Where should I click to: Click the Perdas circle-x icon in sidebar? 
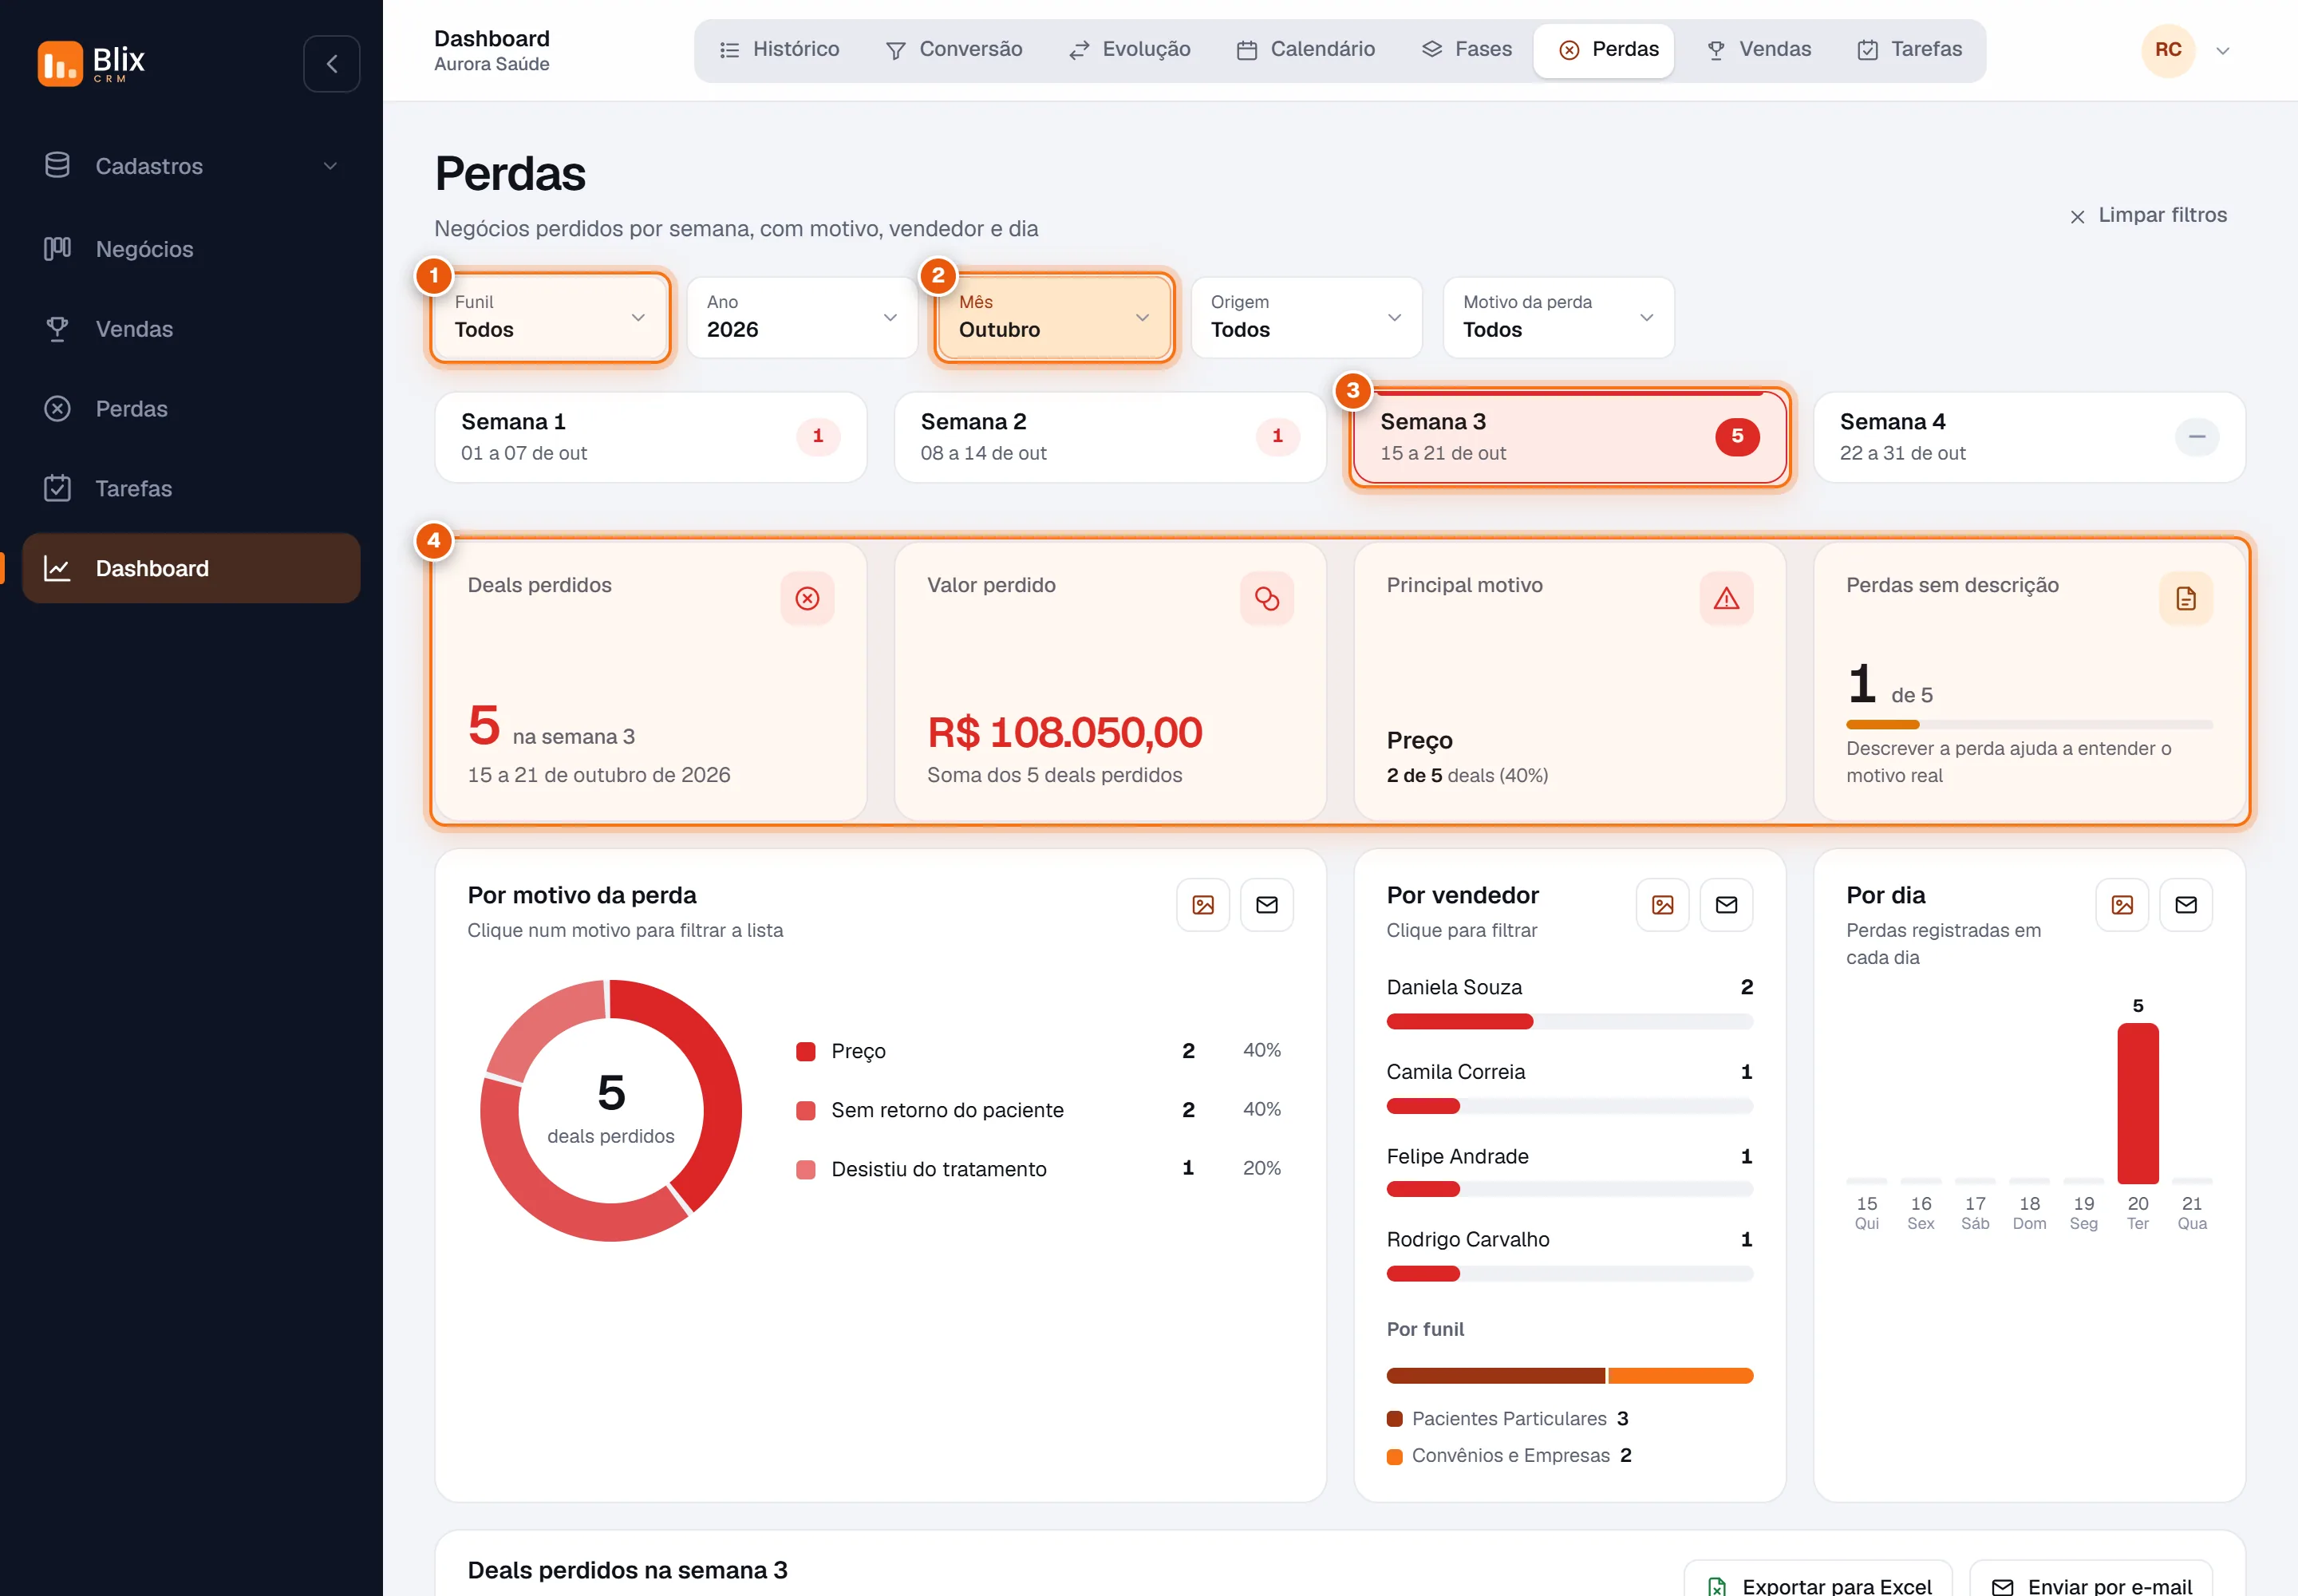point(57,408)
